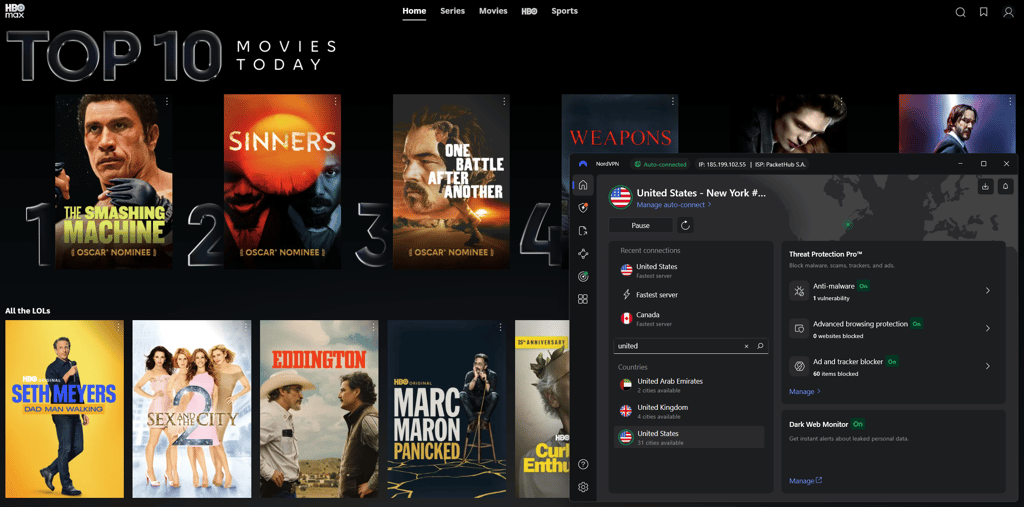Connect to Canada in Recent connections
Viewport: 1024px width, 507px height.
pos(690,319)
